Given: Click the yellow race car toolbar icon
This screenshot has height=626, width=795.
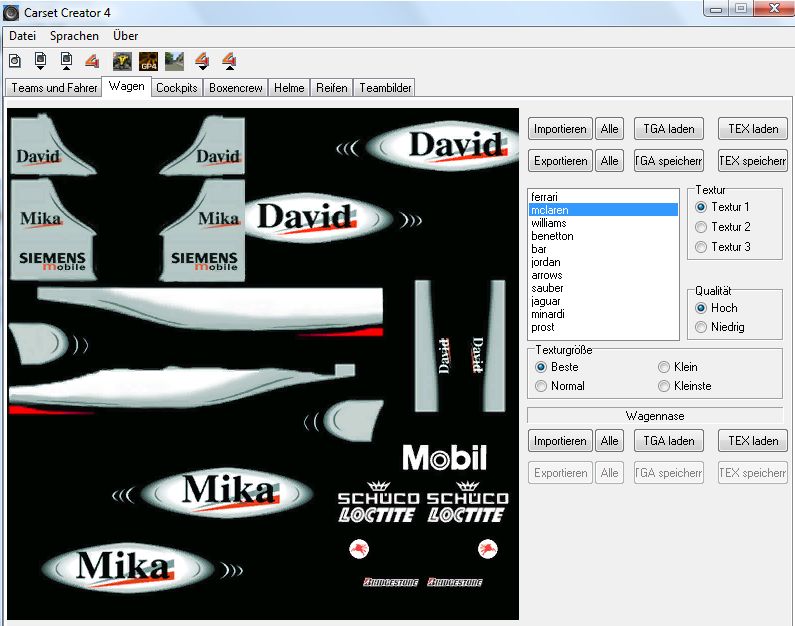Looking at the screenshot, I should (x=123, y=61).
